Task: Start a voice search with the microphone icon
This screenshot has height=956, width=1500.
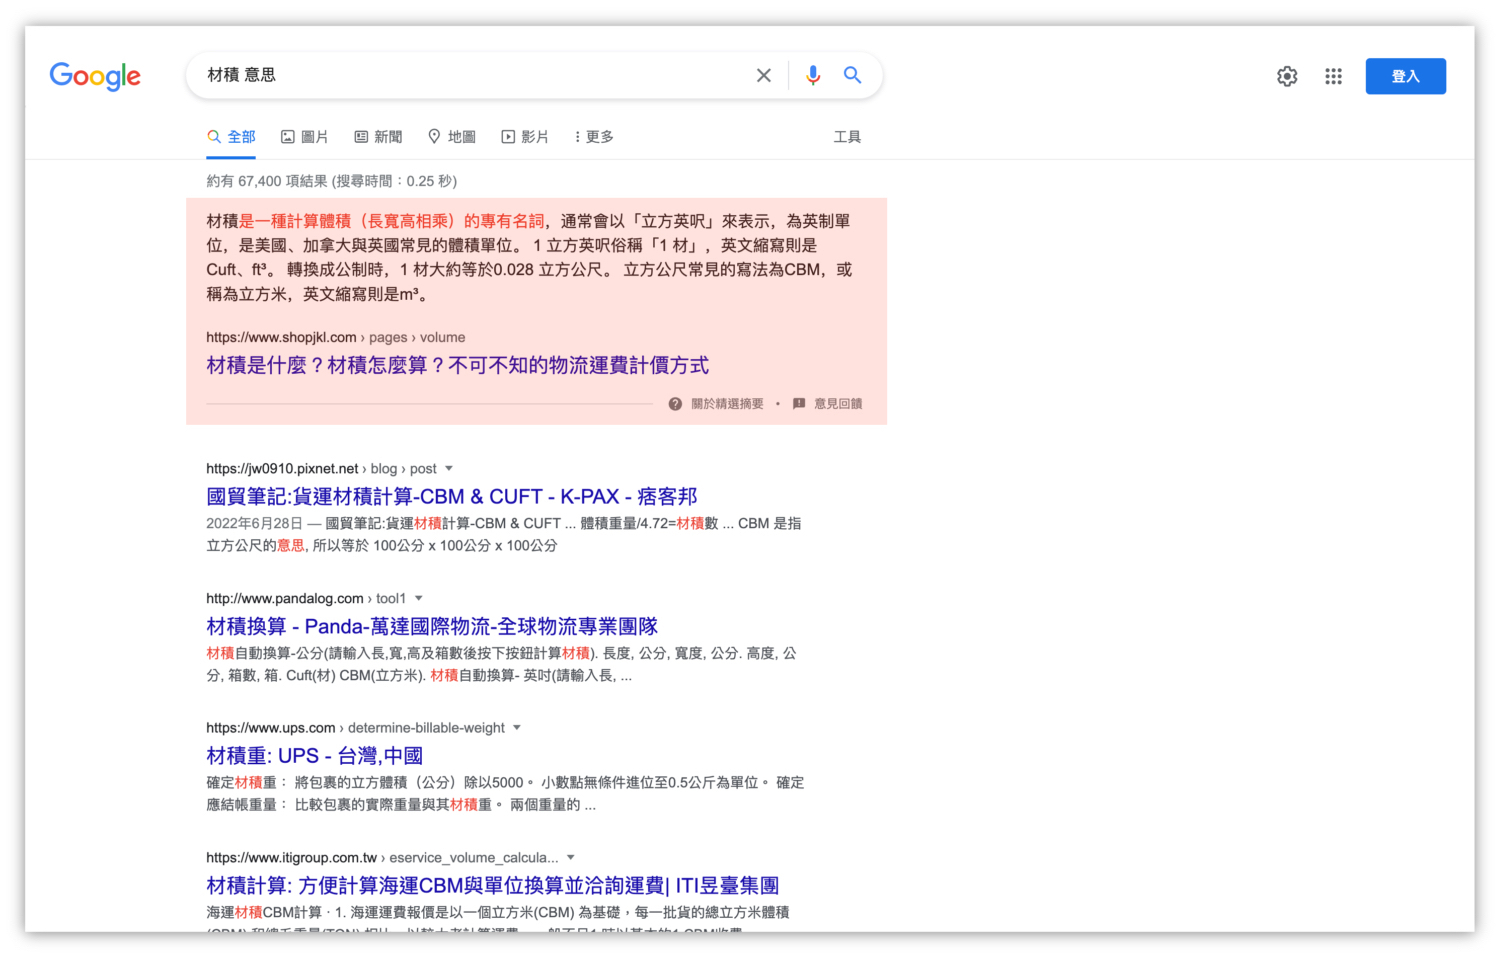Action: click(812, 75)
